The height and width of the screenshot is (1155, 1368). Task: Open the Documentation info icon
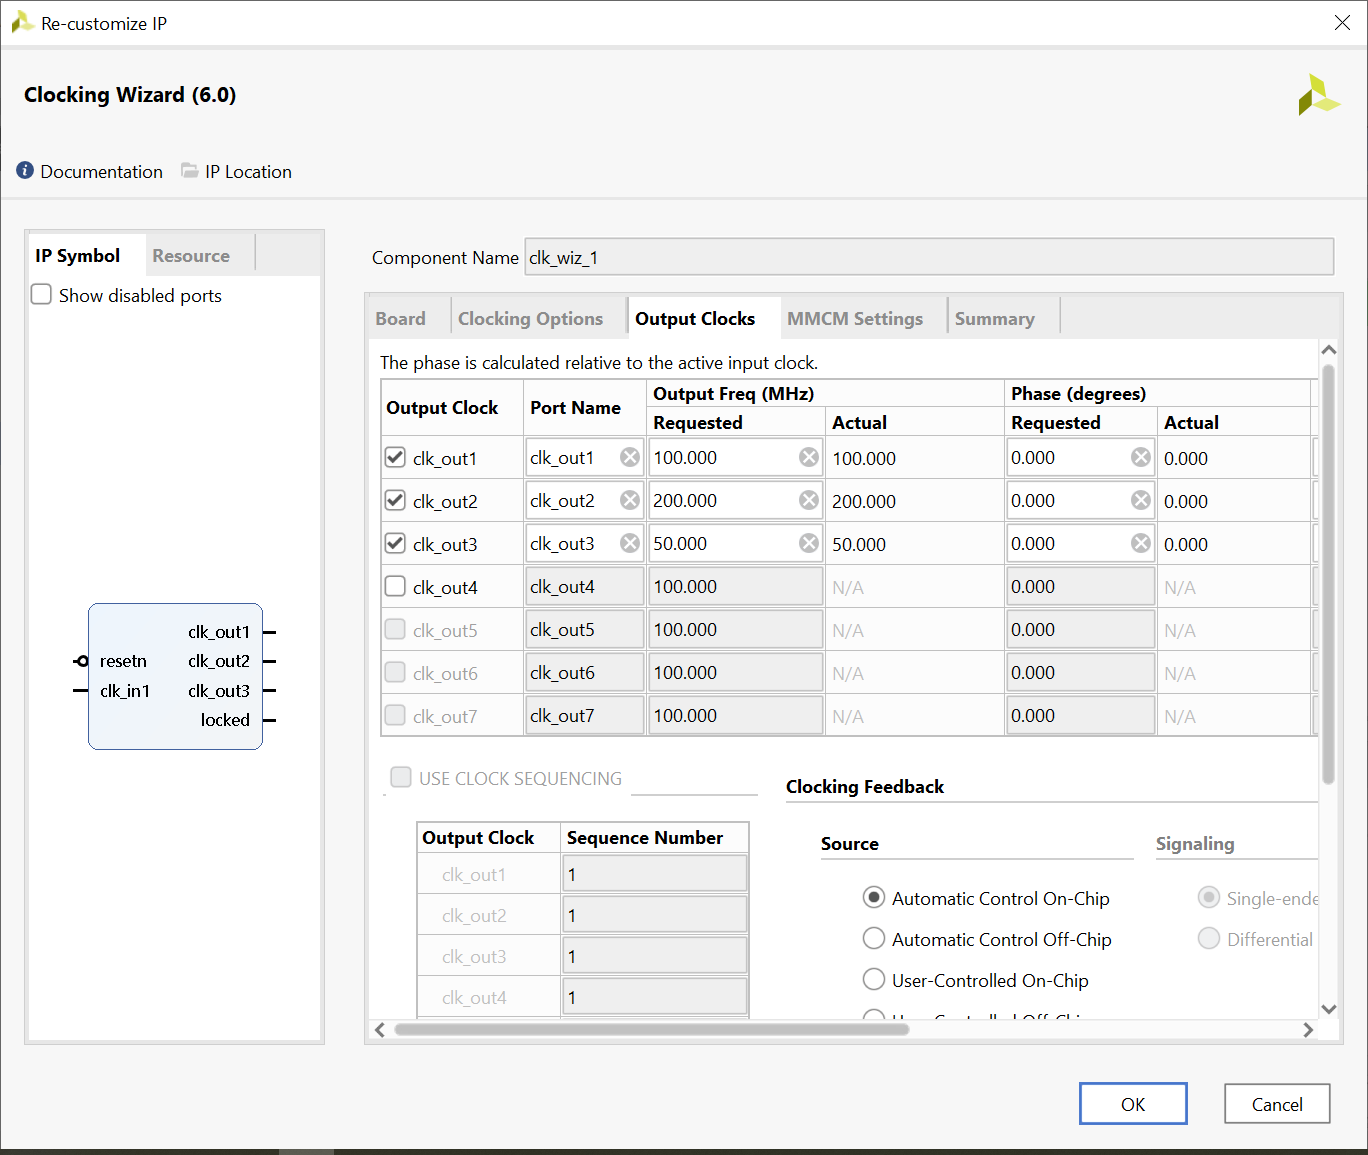pos(25,171)
